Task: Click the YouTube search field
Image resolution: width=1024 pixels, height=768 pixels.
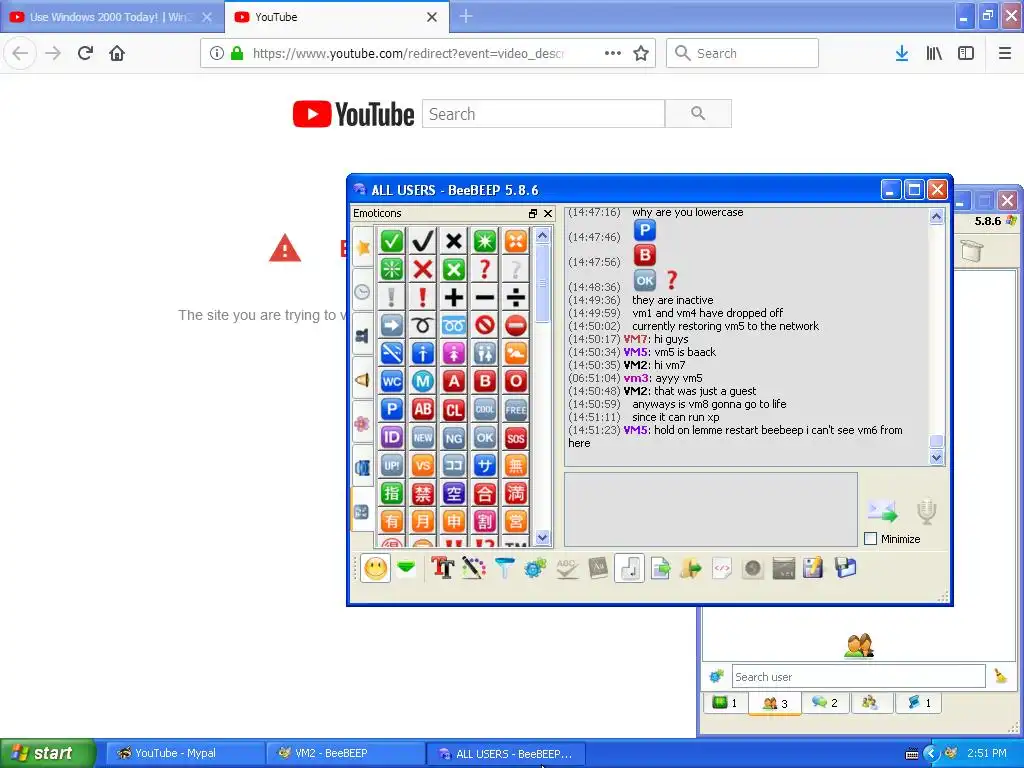Action: coord(543,114)
